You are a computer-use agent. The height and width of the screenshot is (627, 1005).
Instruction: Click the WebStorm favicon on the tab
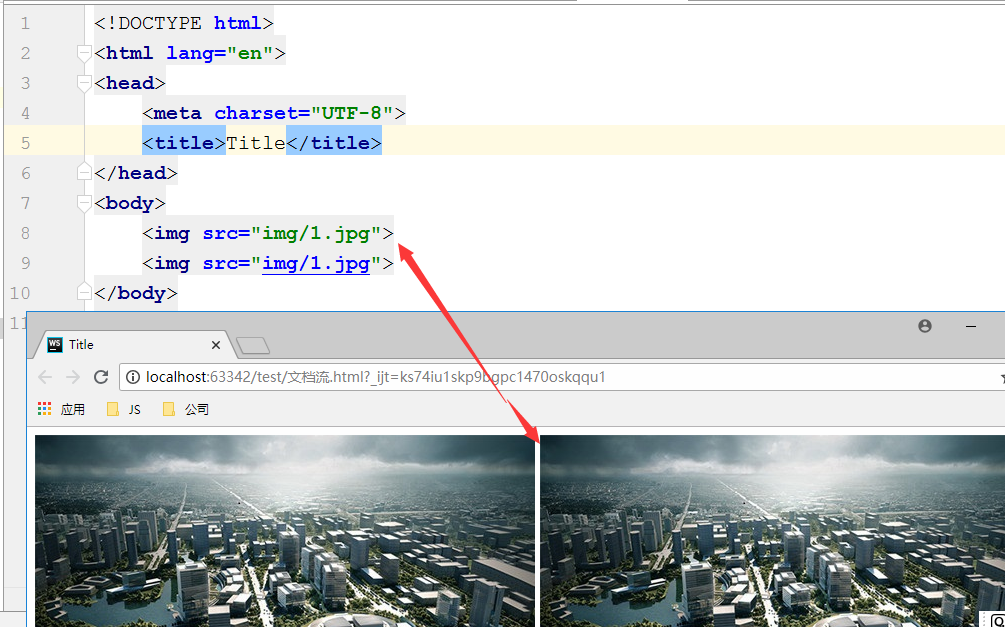click(x=55, y=345)
